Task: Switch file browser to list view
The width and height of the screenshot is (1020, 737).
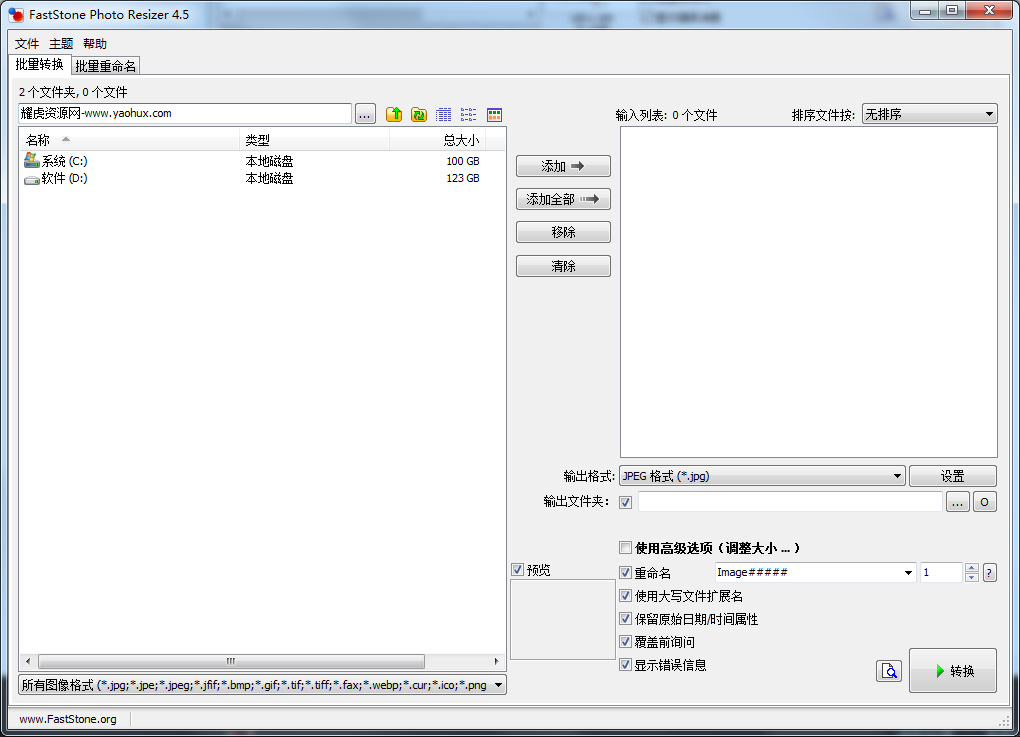Action: tap(468, 115)
